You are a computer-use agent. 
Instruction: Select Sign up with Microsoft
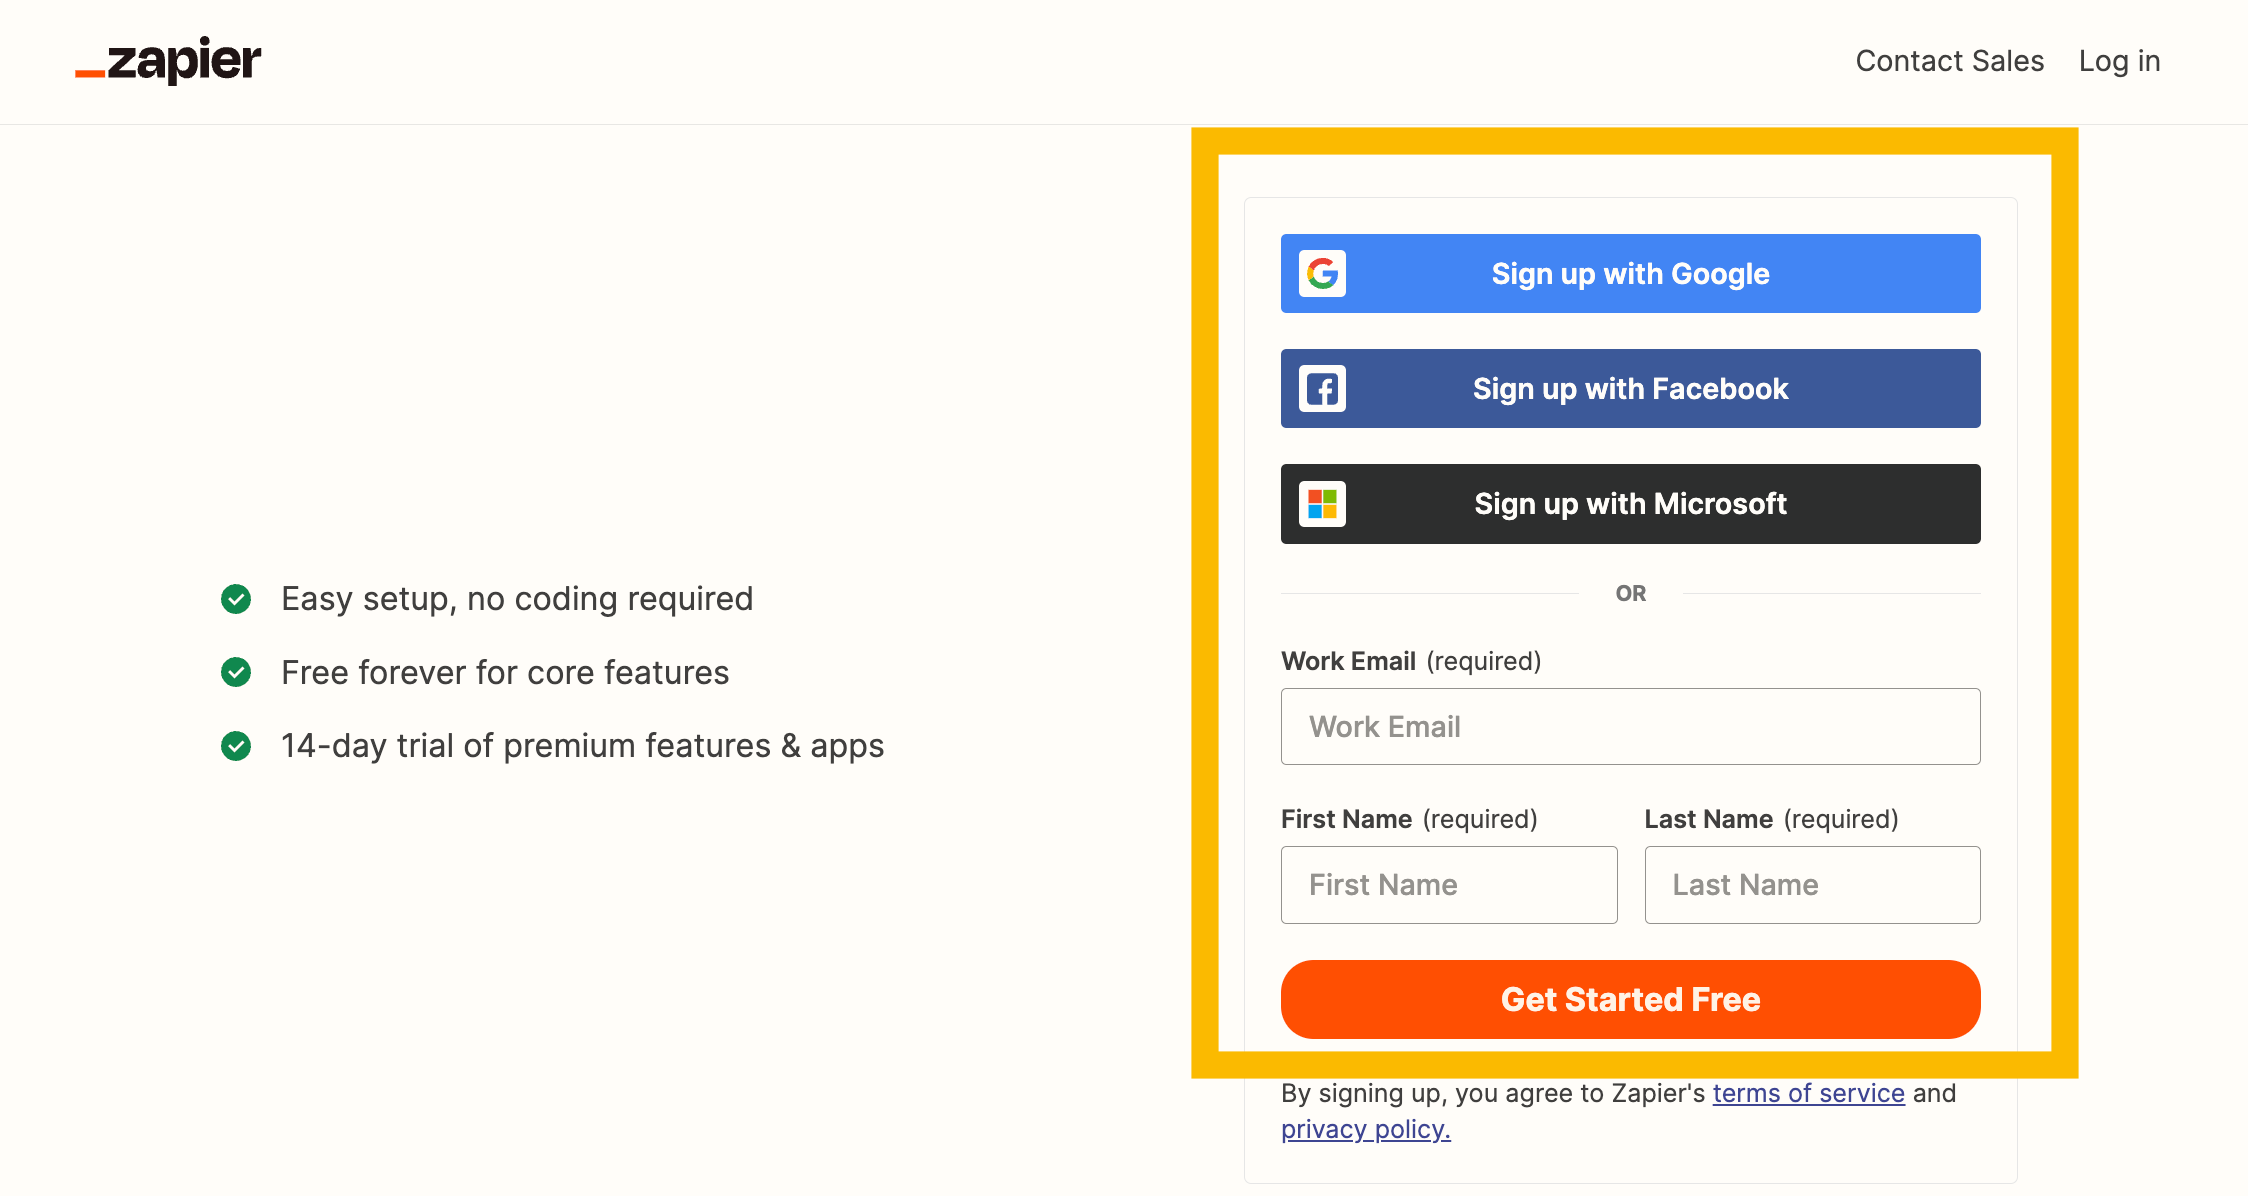point(1630,504)
